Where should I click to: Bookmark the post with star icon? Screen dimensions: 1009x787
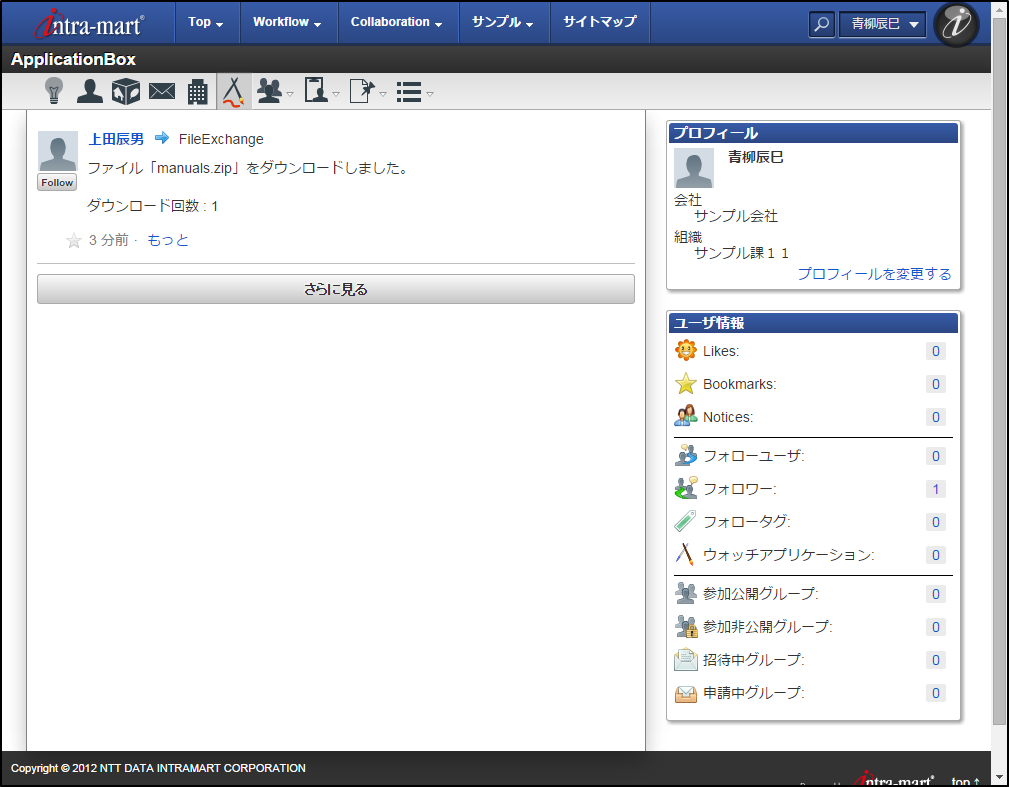[x=74, y=241]
